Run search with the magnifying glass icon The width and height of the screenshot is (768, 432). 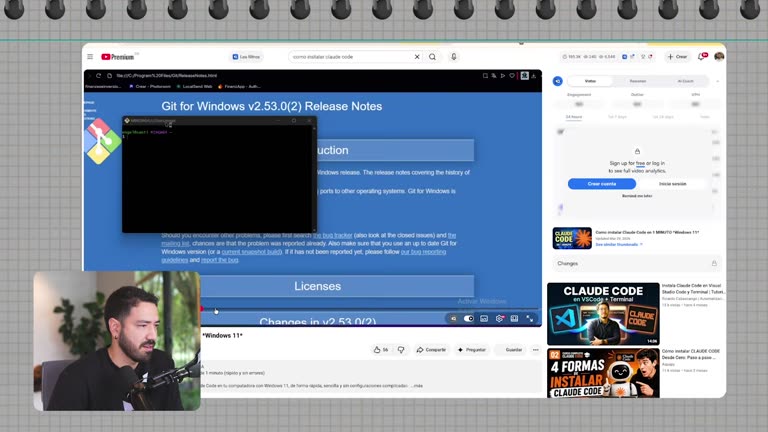pos(432,57)
